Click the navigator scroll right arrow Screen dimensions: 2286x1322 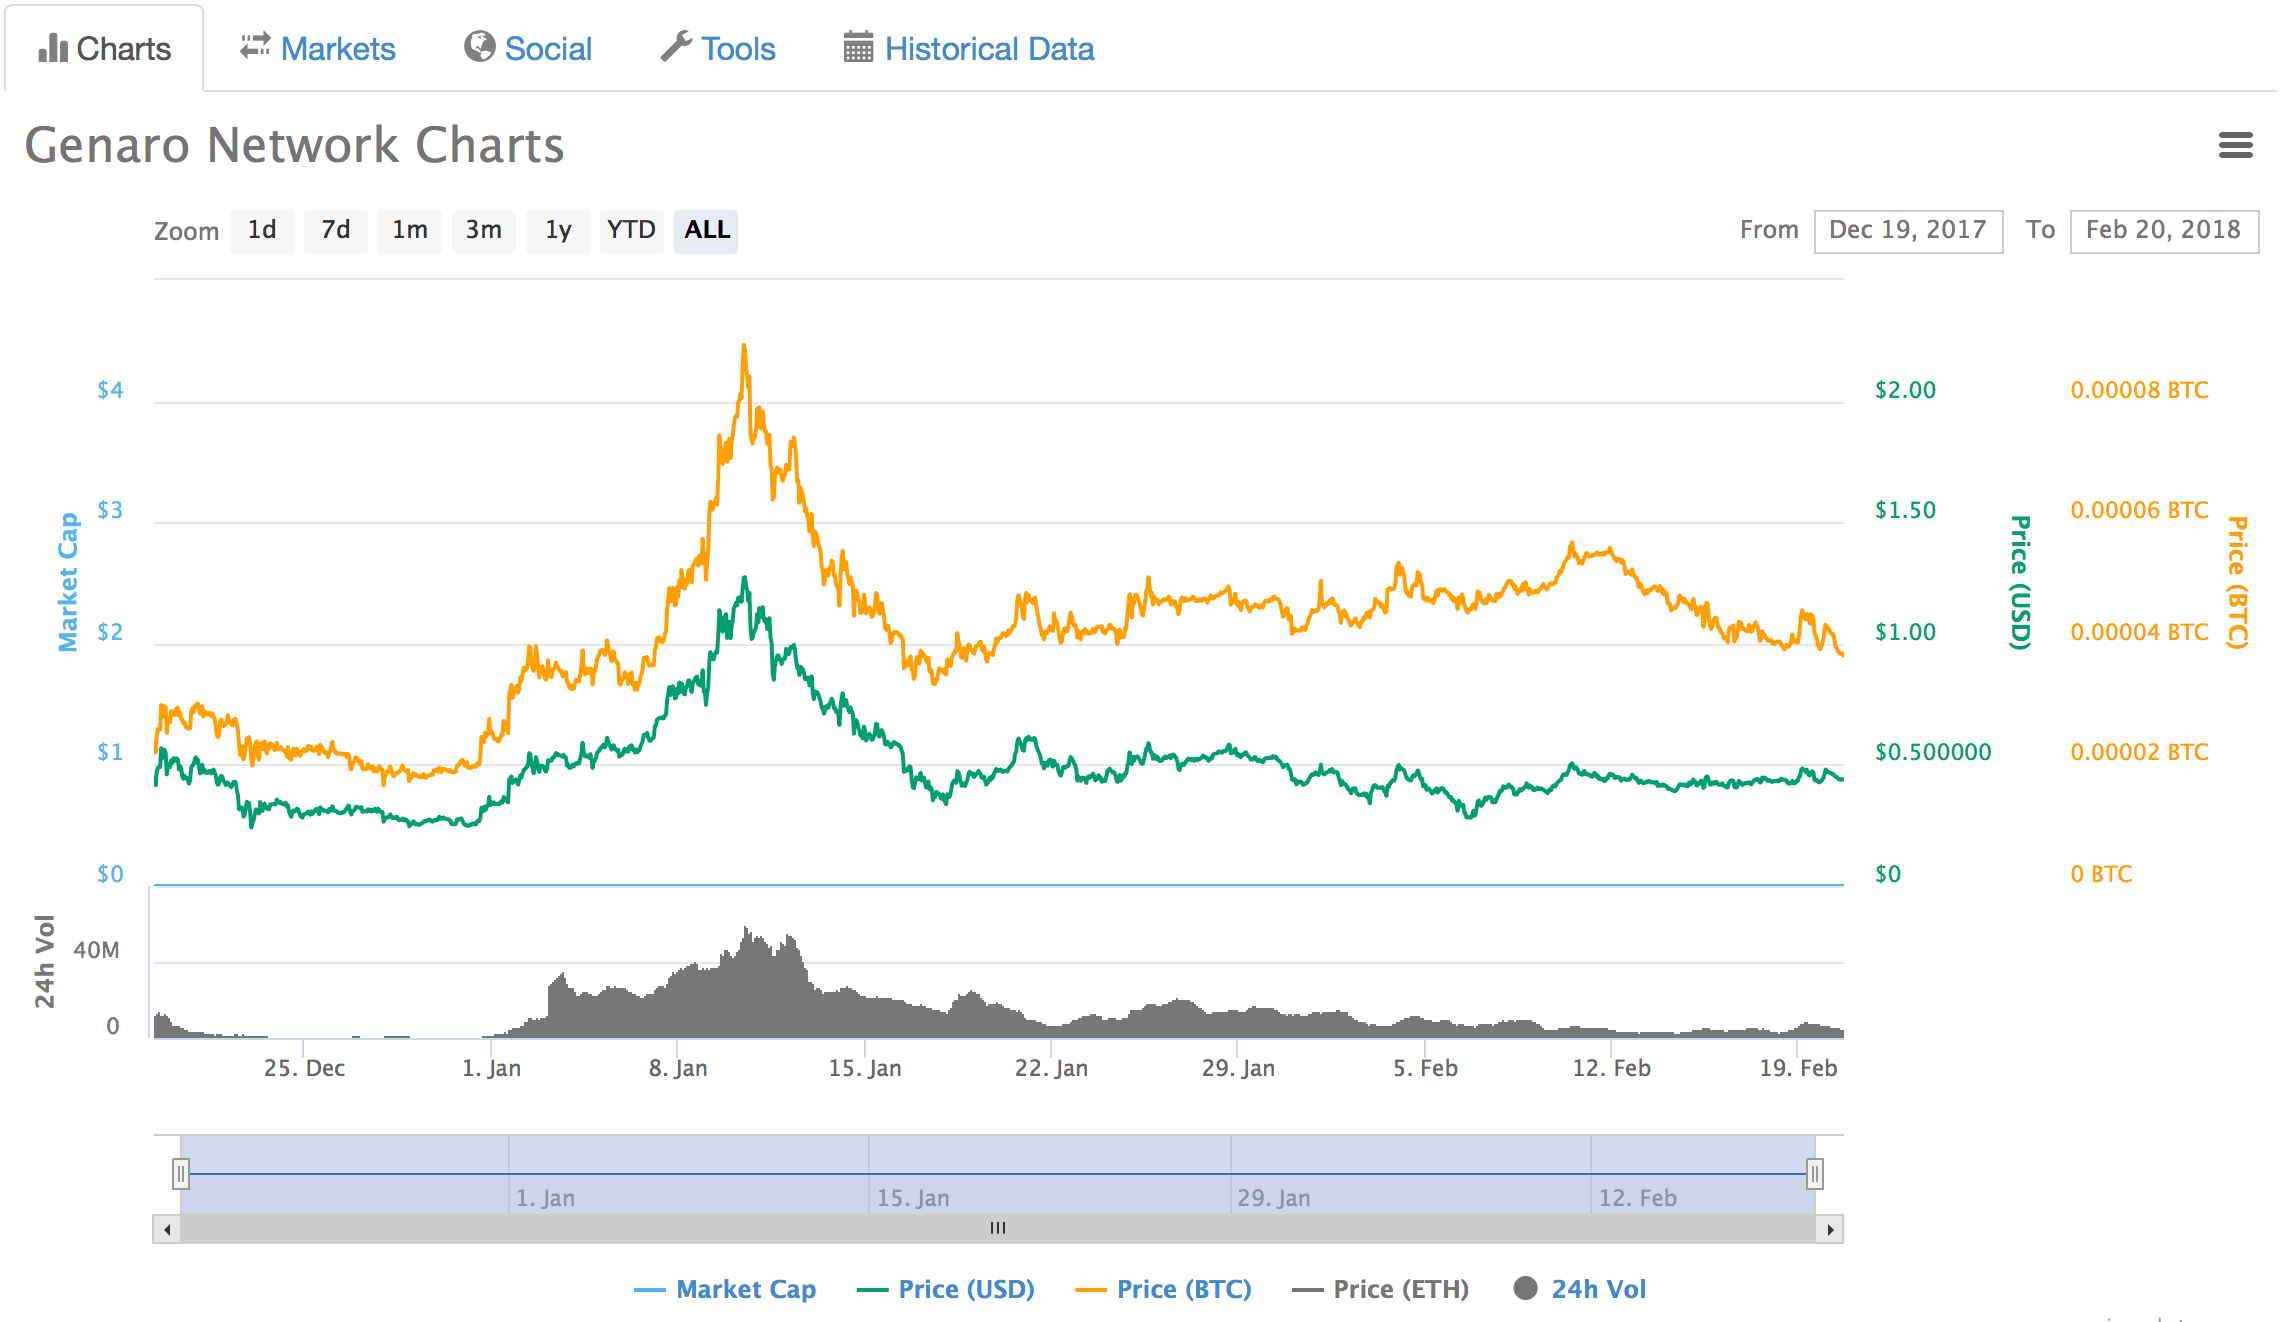1830,1229
